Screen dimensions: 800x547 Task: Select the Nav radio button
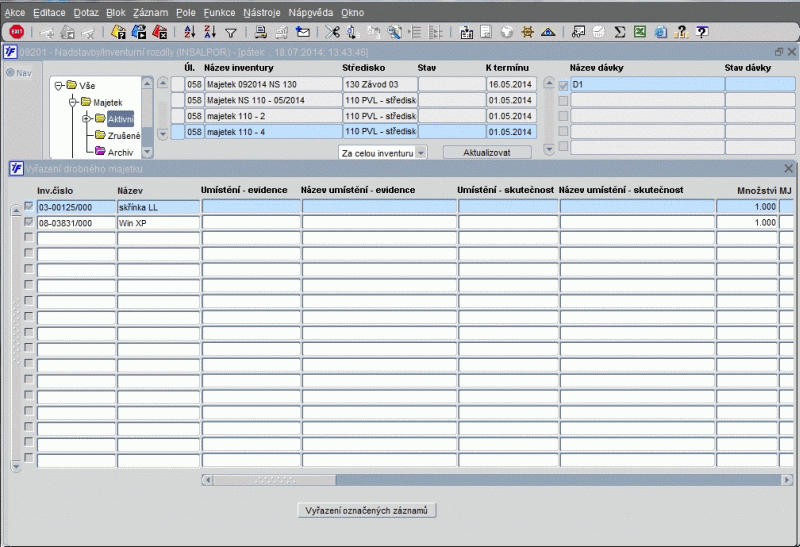click(10, 72)
